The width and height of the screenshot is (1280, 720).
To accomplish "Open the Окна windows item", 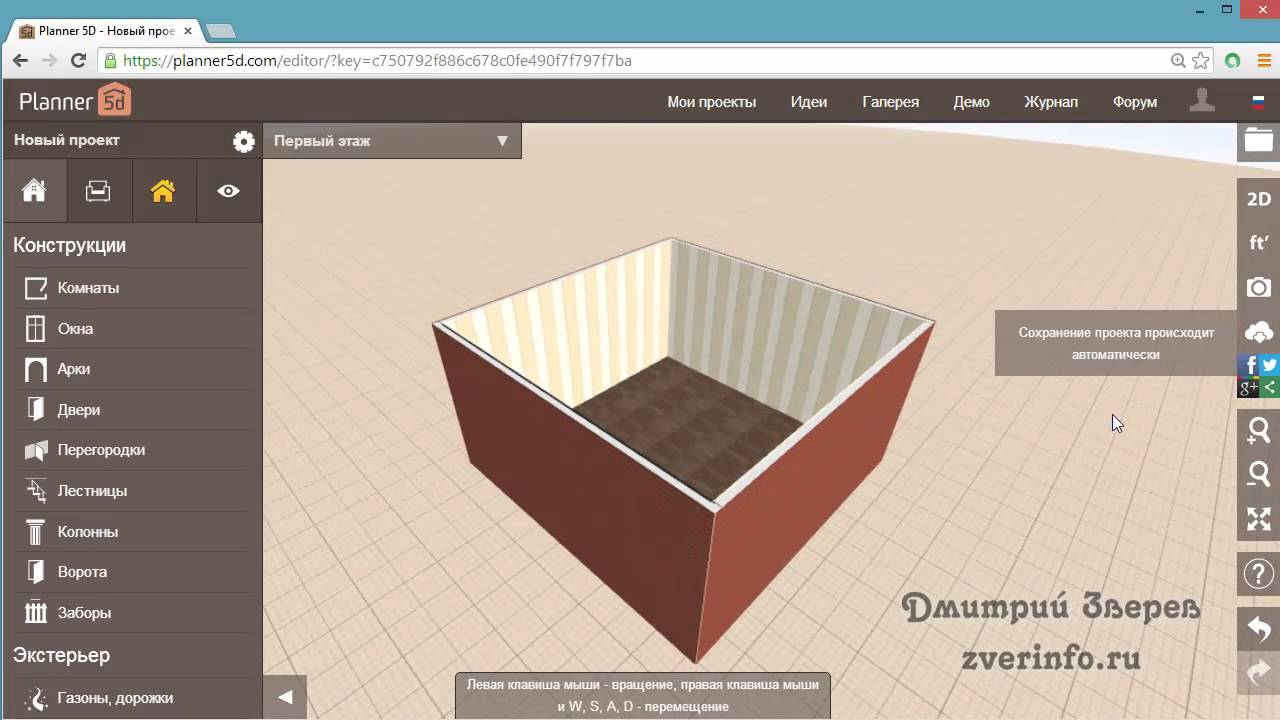I will coord(131,328).
